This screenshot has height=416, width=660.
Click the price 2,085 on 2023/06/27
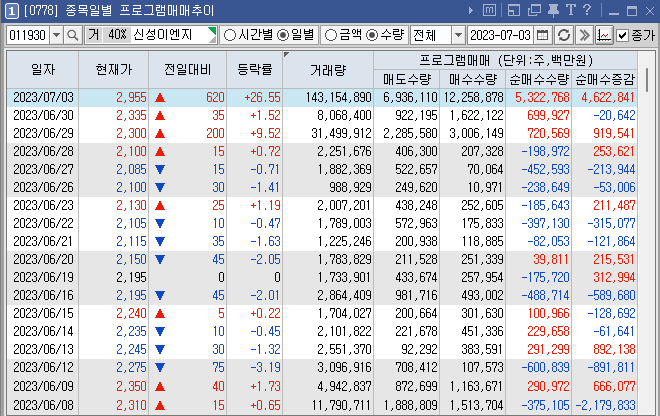tap(131, 170)
